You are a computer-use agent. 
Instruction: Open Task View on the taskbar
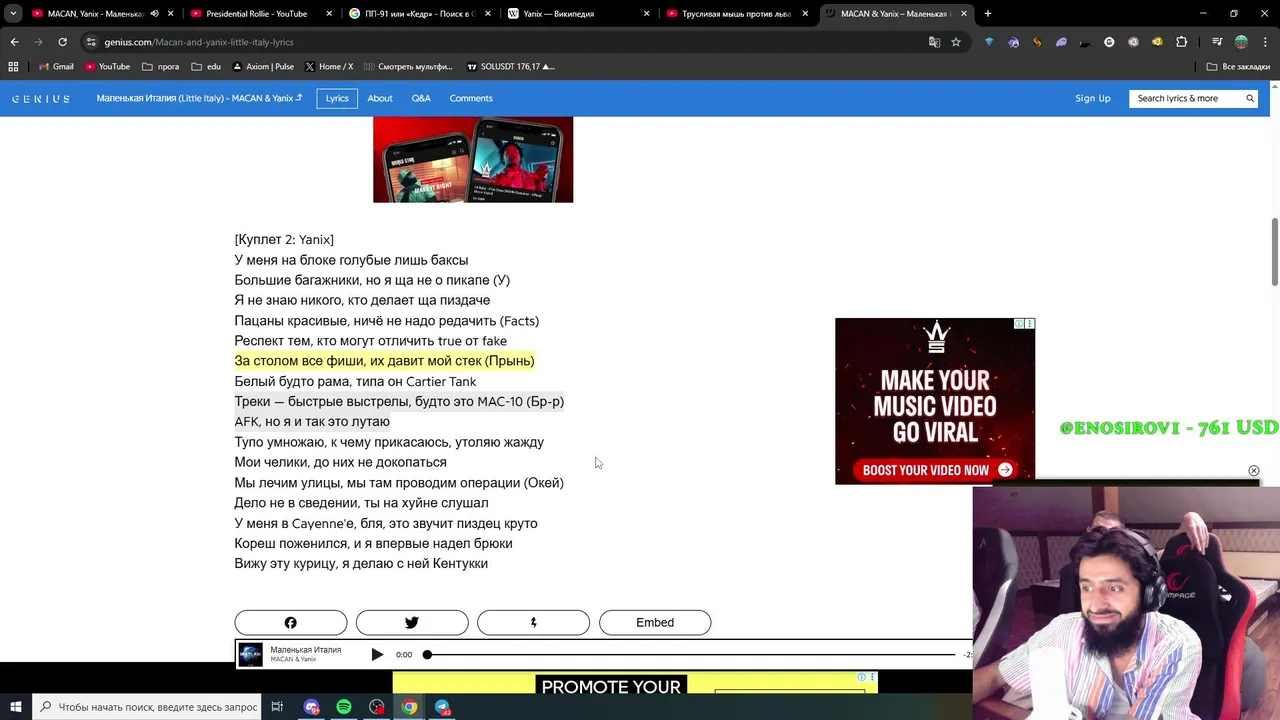tap(277, 707)
